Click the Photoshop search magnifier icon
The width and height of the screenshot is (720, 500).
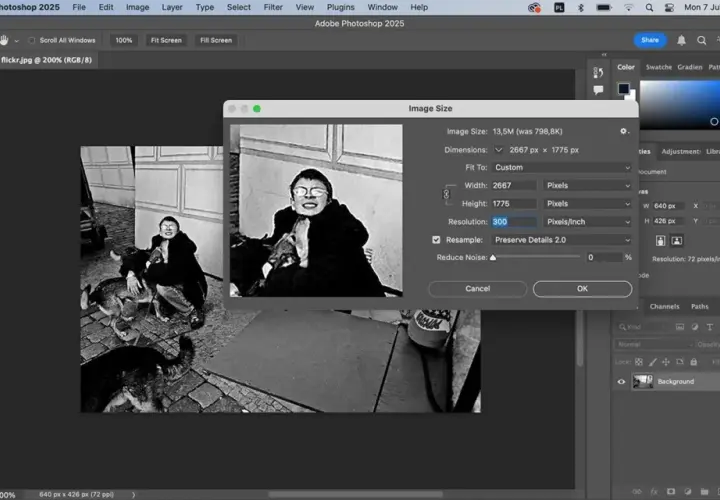point(702,40)
